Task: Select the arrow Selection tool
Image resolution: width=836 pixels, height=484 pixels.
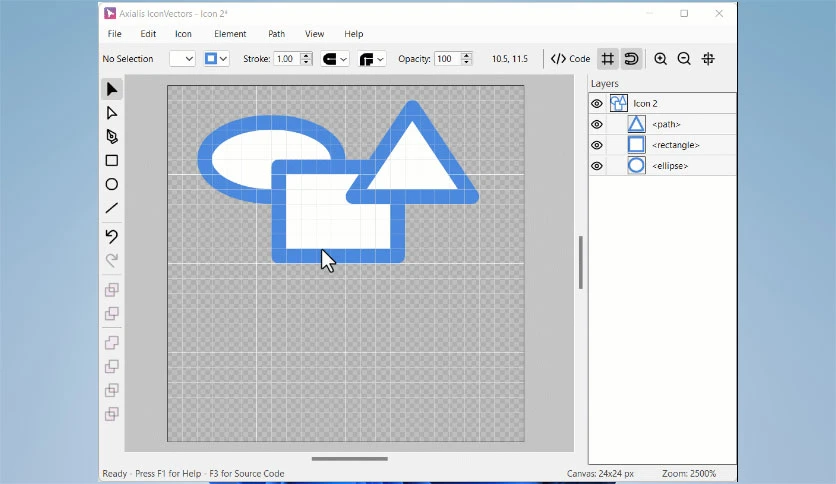Action: 111,89
